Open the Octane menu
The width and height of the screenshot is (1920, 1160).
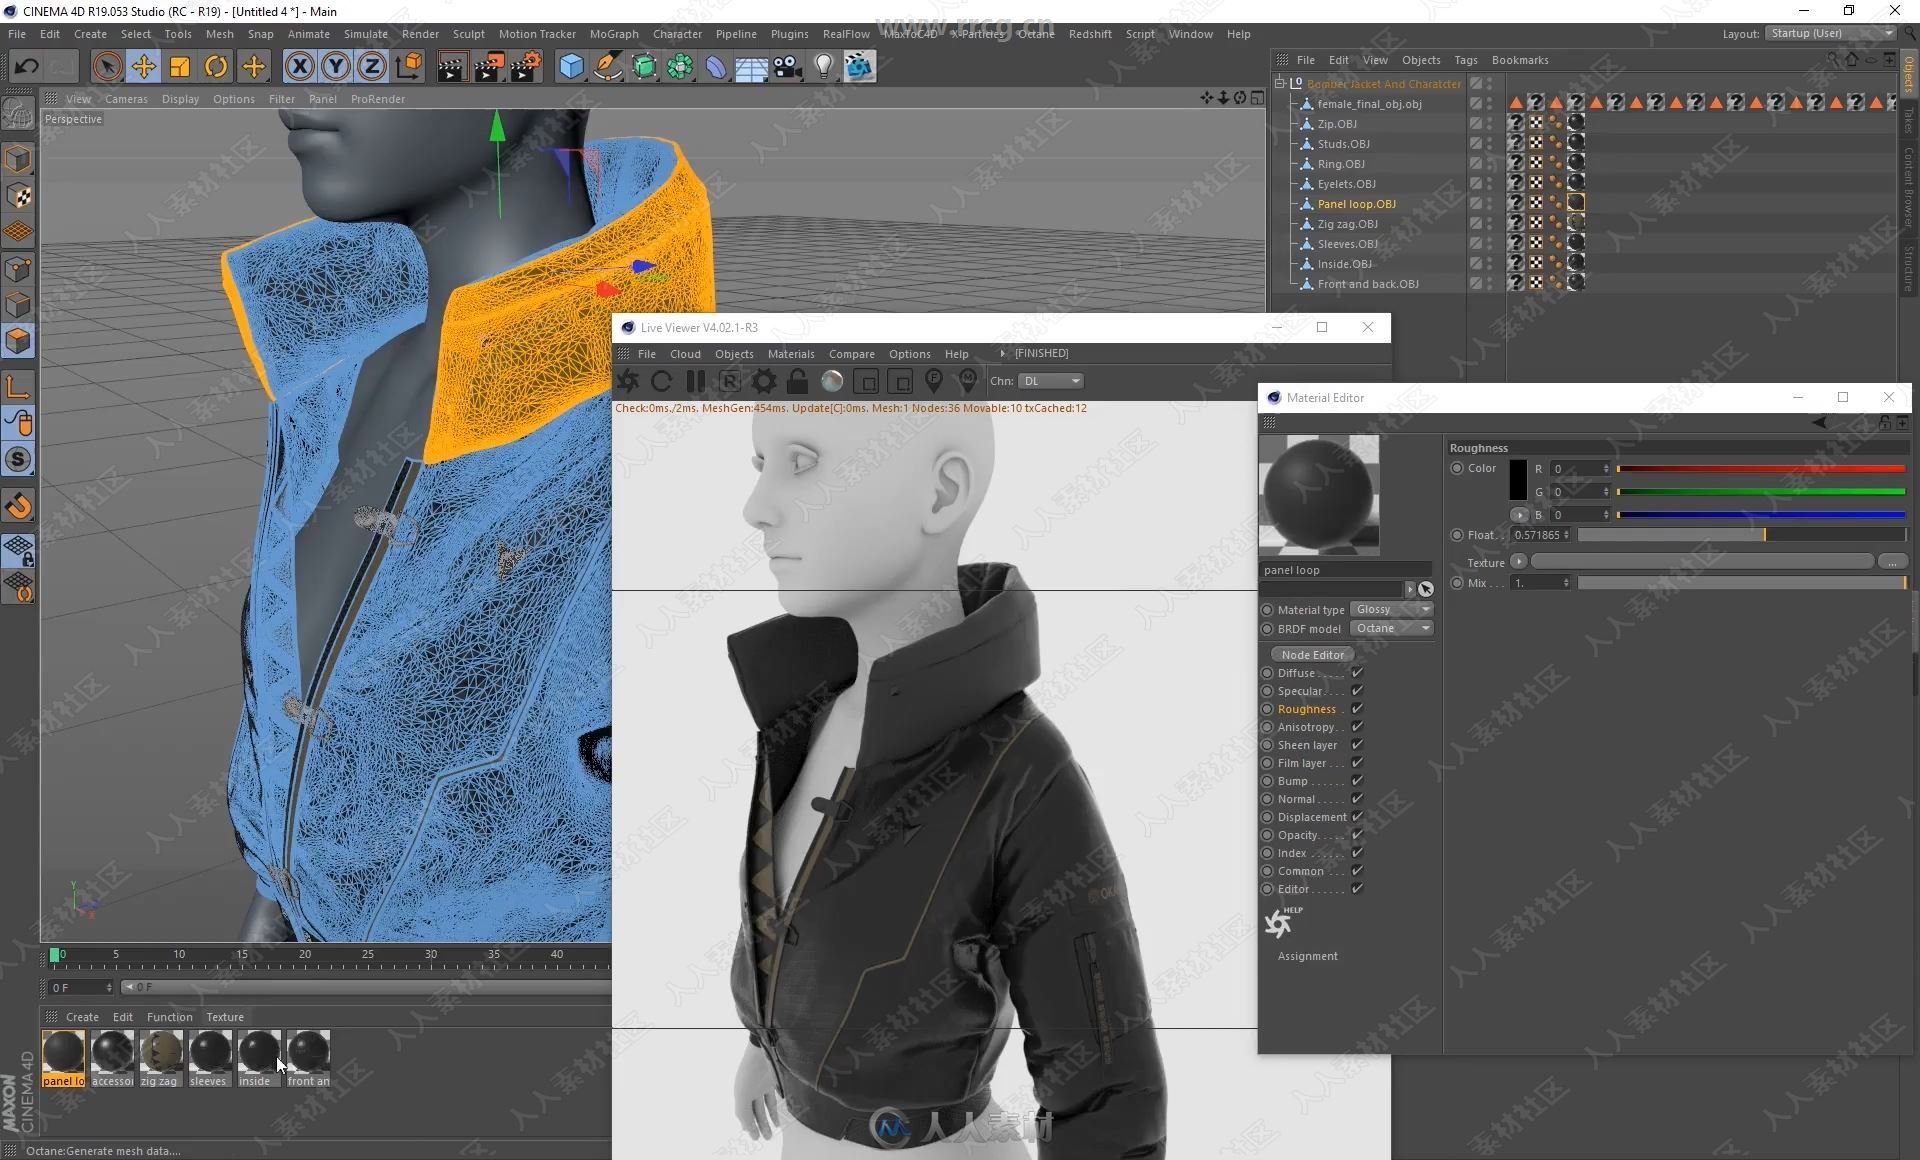pyautogui.click(x=1035, y=34)
